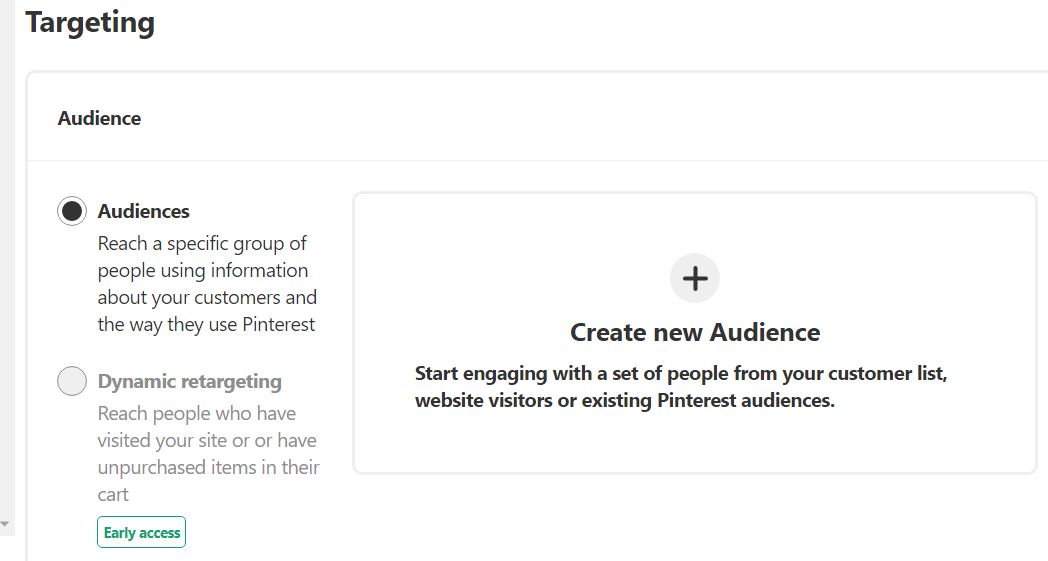Click the "Create new Audience" title
This screenshot has width=1048, height=561.
pyautogui.click(x=695, y=333)
